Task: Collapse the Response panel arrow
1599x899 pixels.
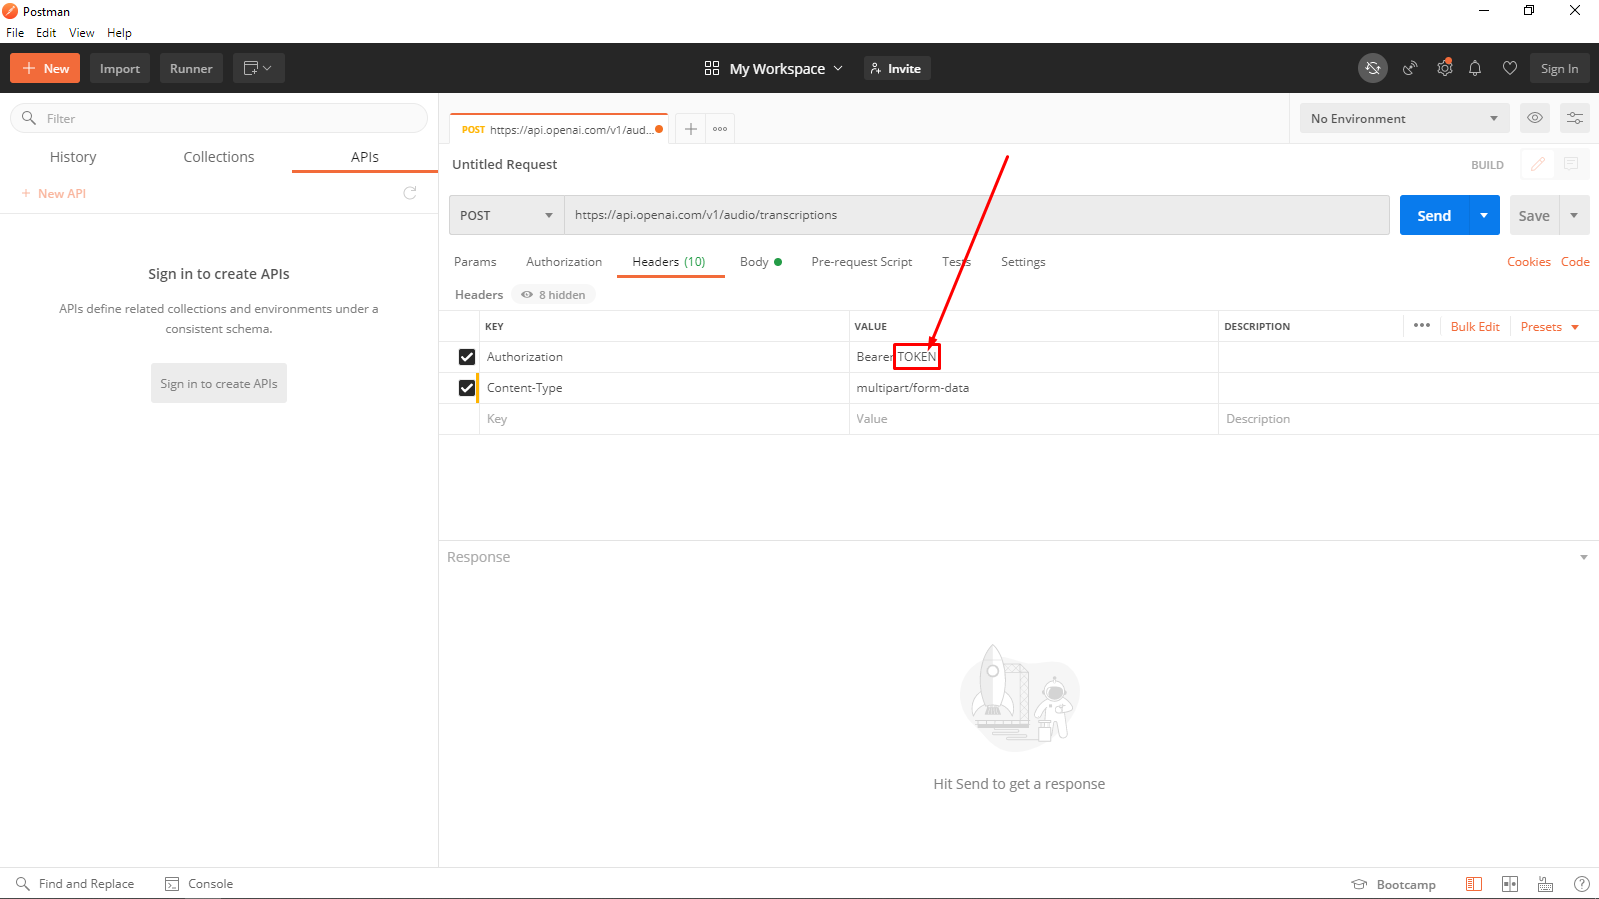Action: point(1584,557)
